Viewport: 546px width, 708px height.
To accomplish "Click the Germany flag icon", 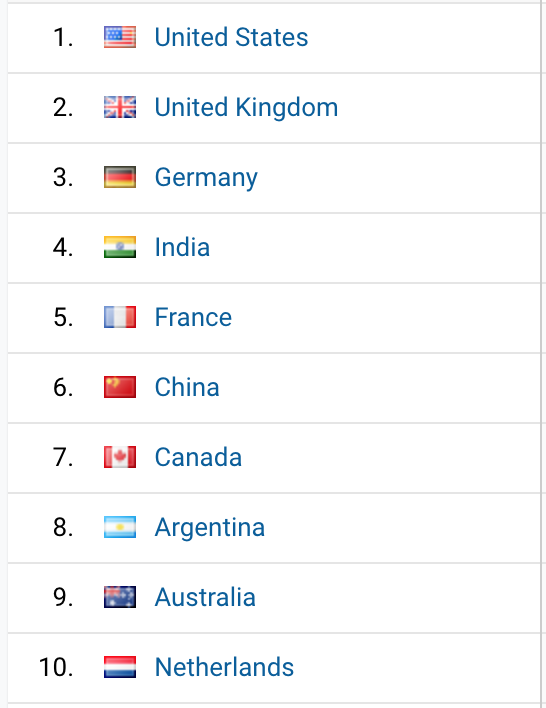I will pos(120,177).
